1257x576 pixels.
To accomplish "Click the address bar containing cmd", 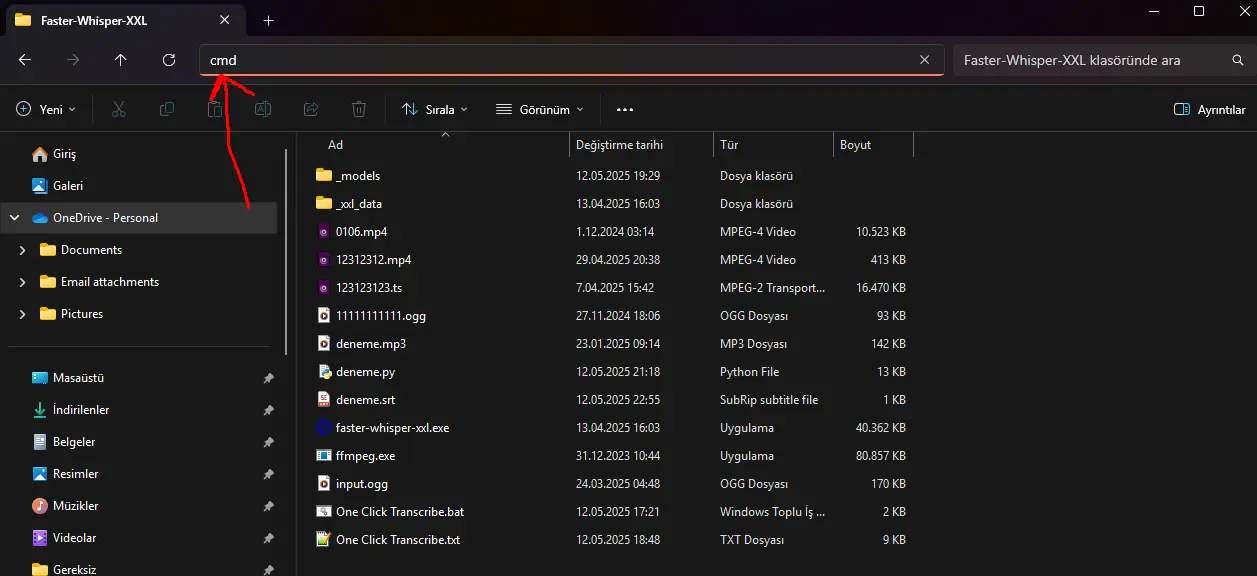I will click(571, 60).
